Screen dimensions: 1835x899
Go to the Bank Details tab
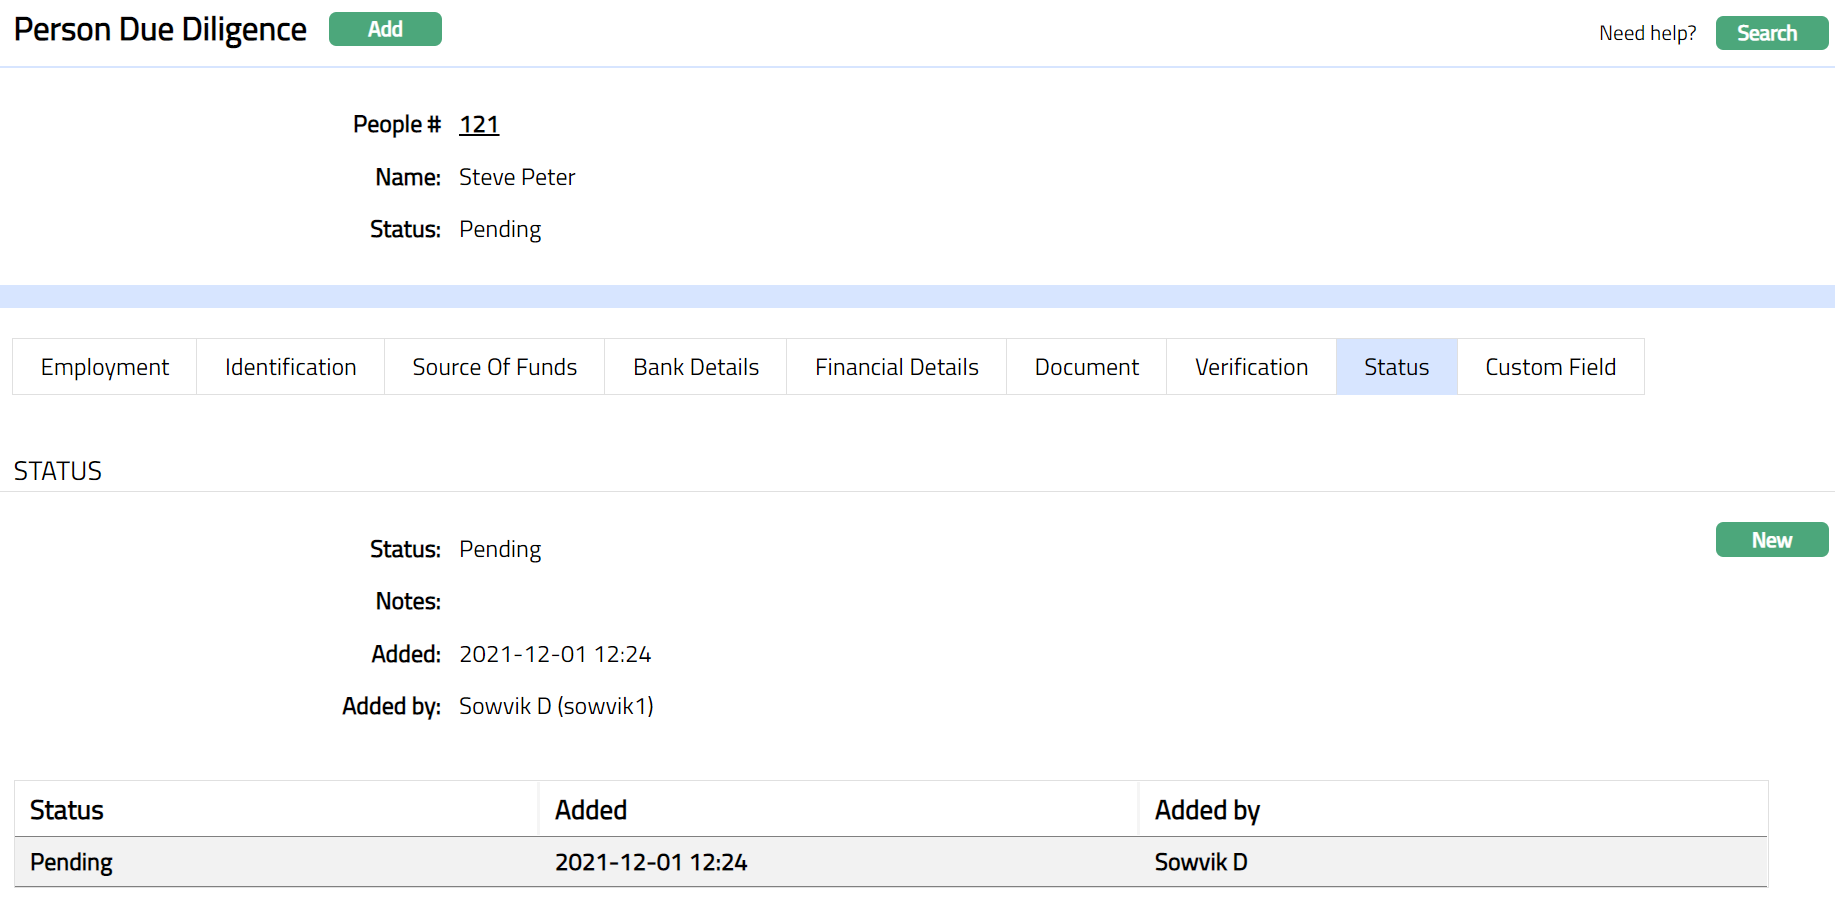pos(696,367)
